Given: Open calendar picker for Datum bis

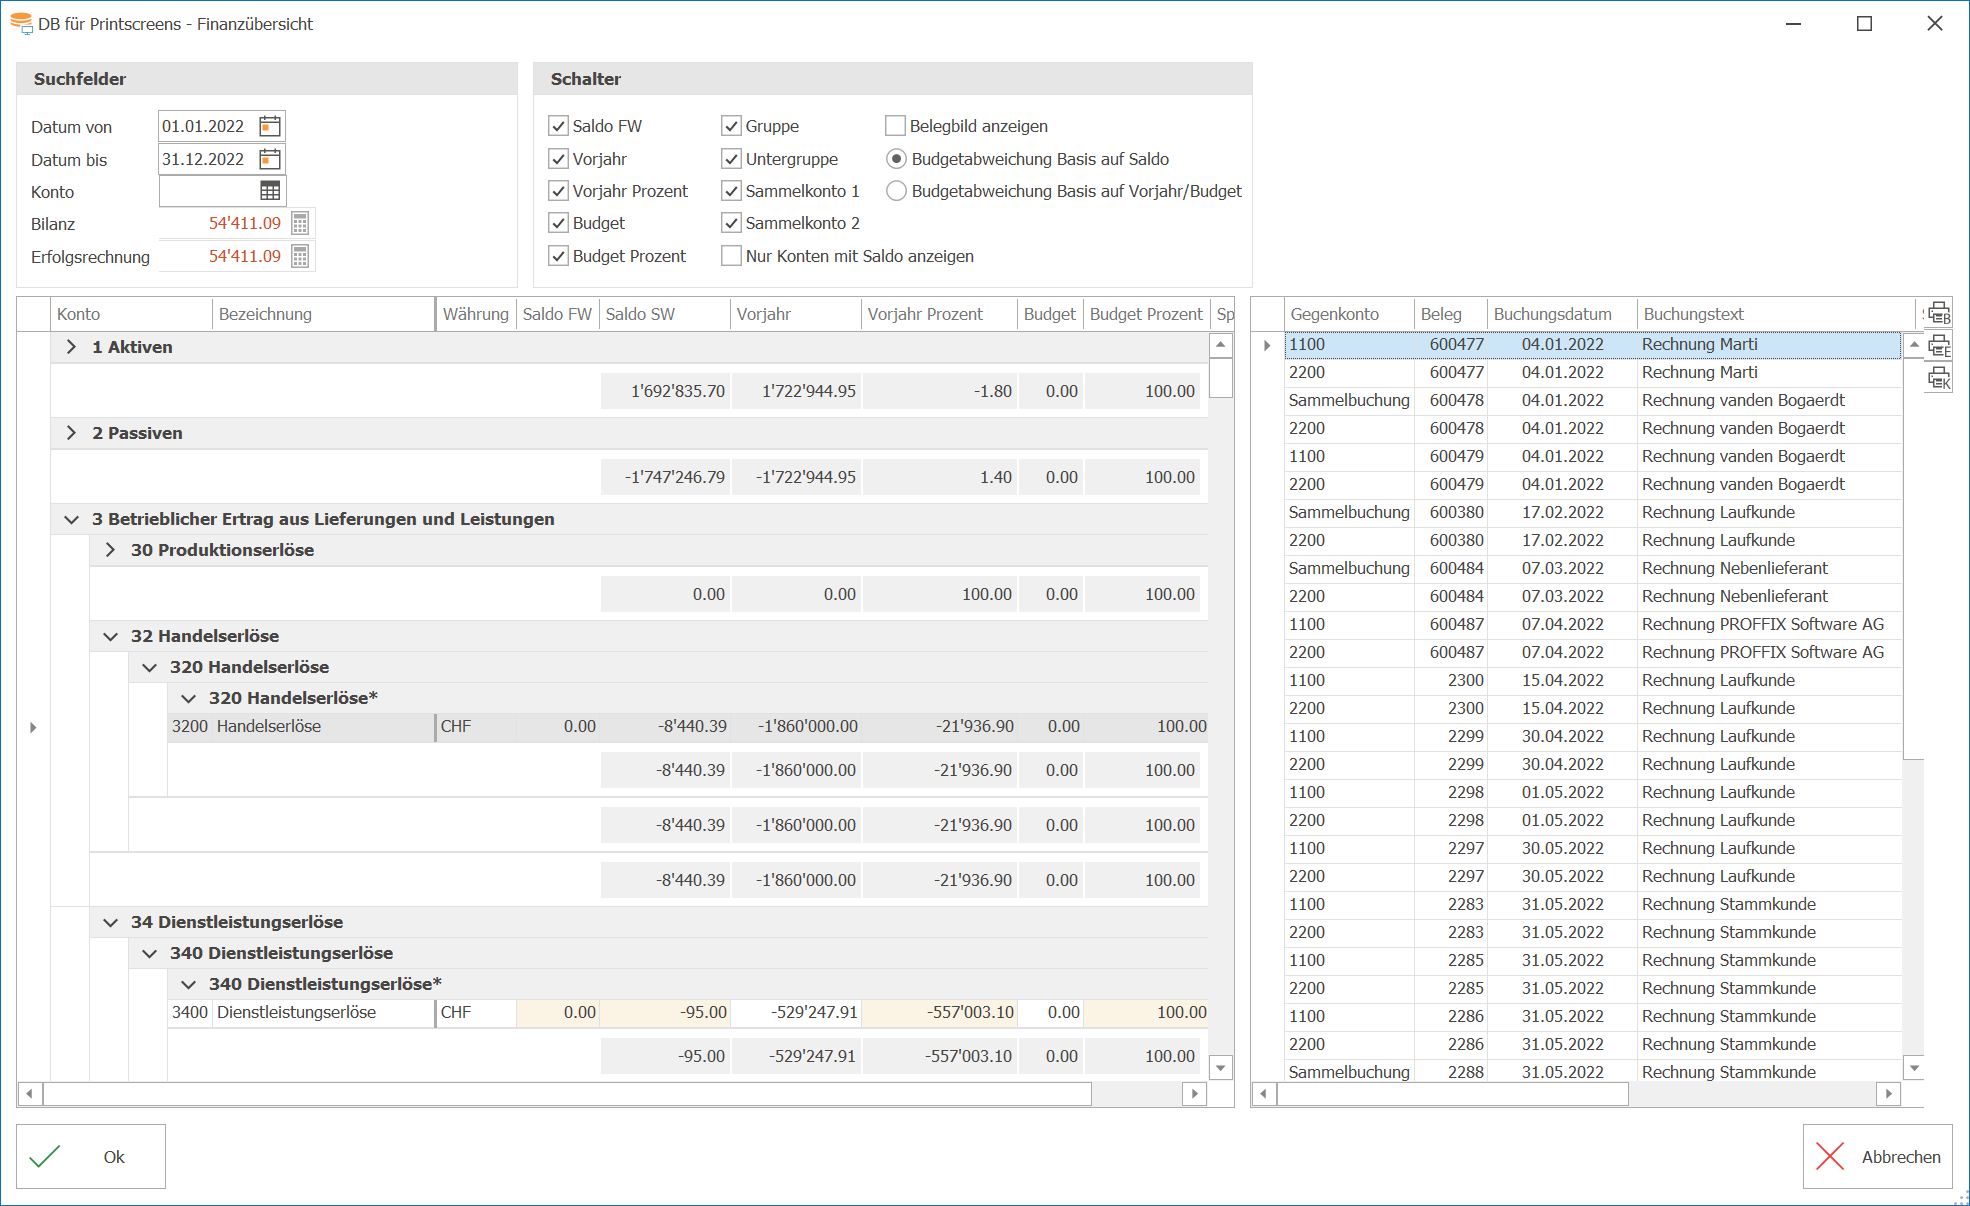Looking at the screenshot, I should (270, 159).
